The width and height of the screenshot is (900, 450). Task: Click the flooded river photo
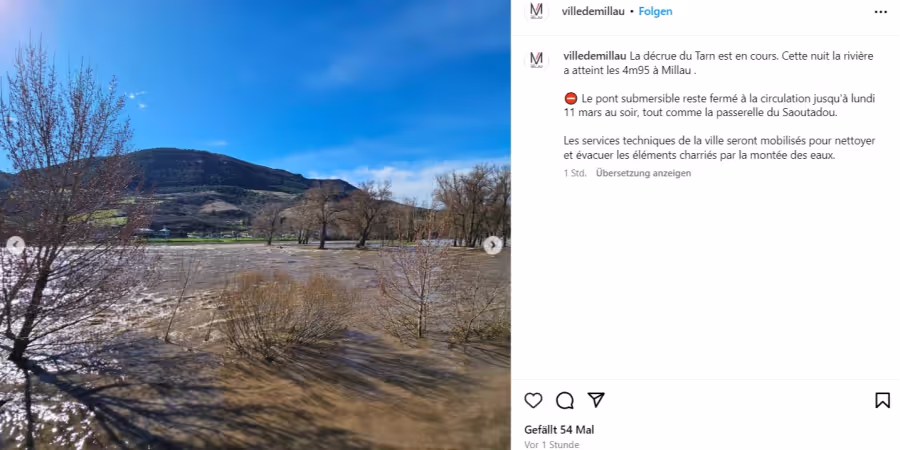[x=255, y=225]
